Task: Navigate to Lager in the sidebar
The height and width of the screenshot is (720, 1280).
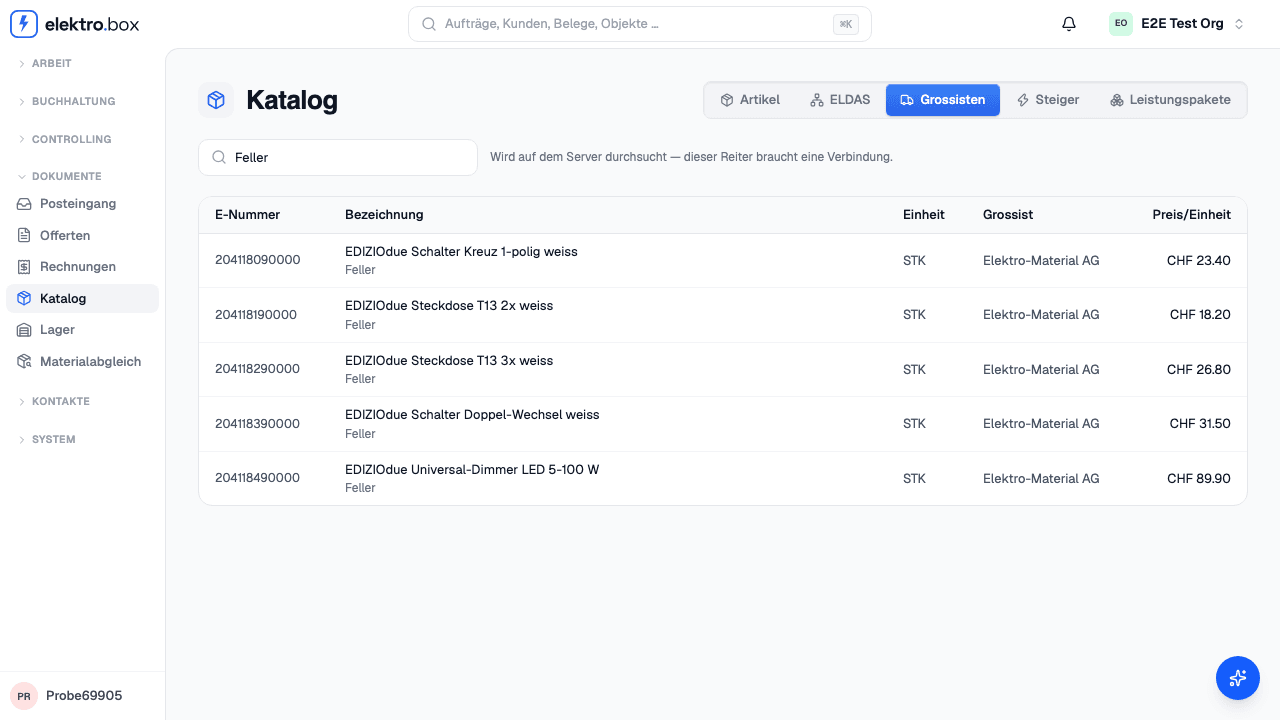Action: [x=82, y=330]
